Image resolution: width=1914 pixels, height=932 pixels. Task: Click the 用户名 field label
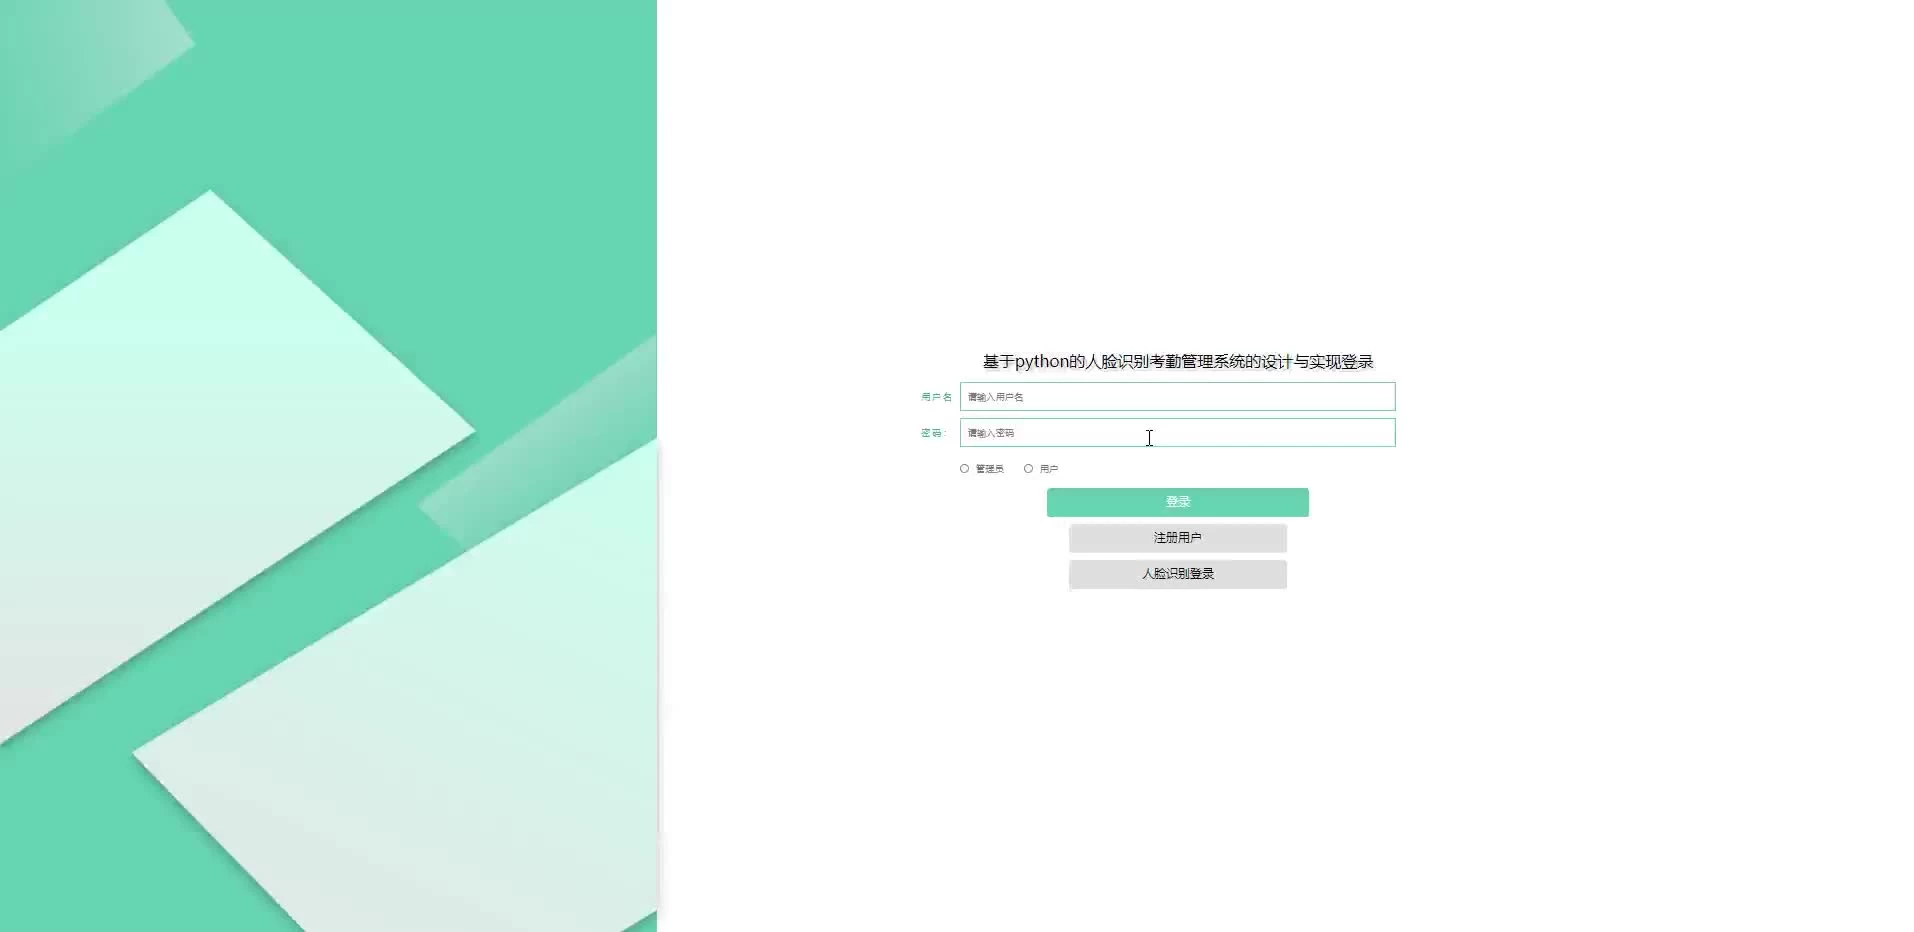(936, 397)
